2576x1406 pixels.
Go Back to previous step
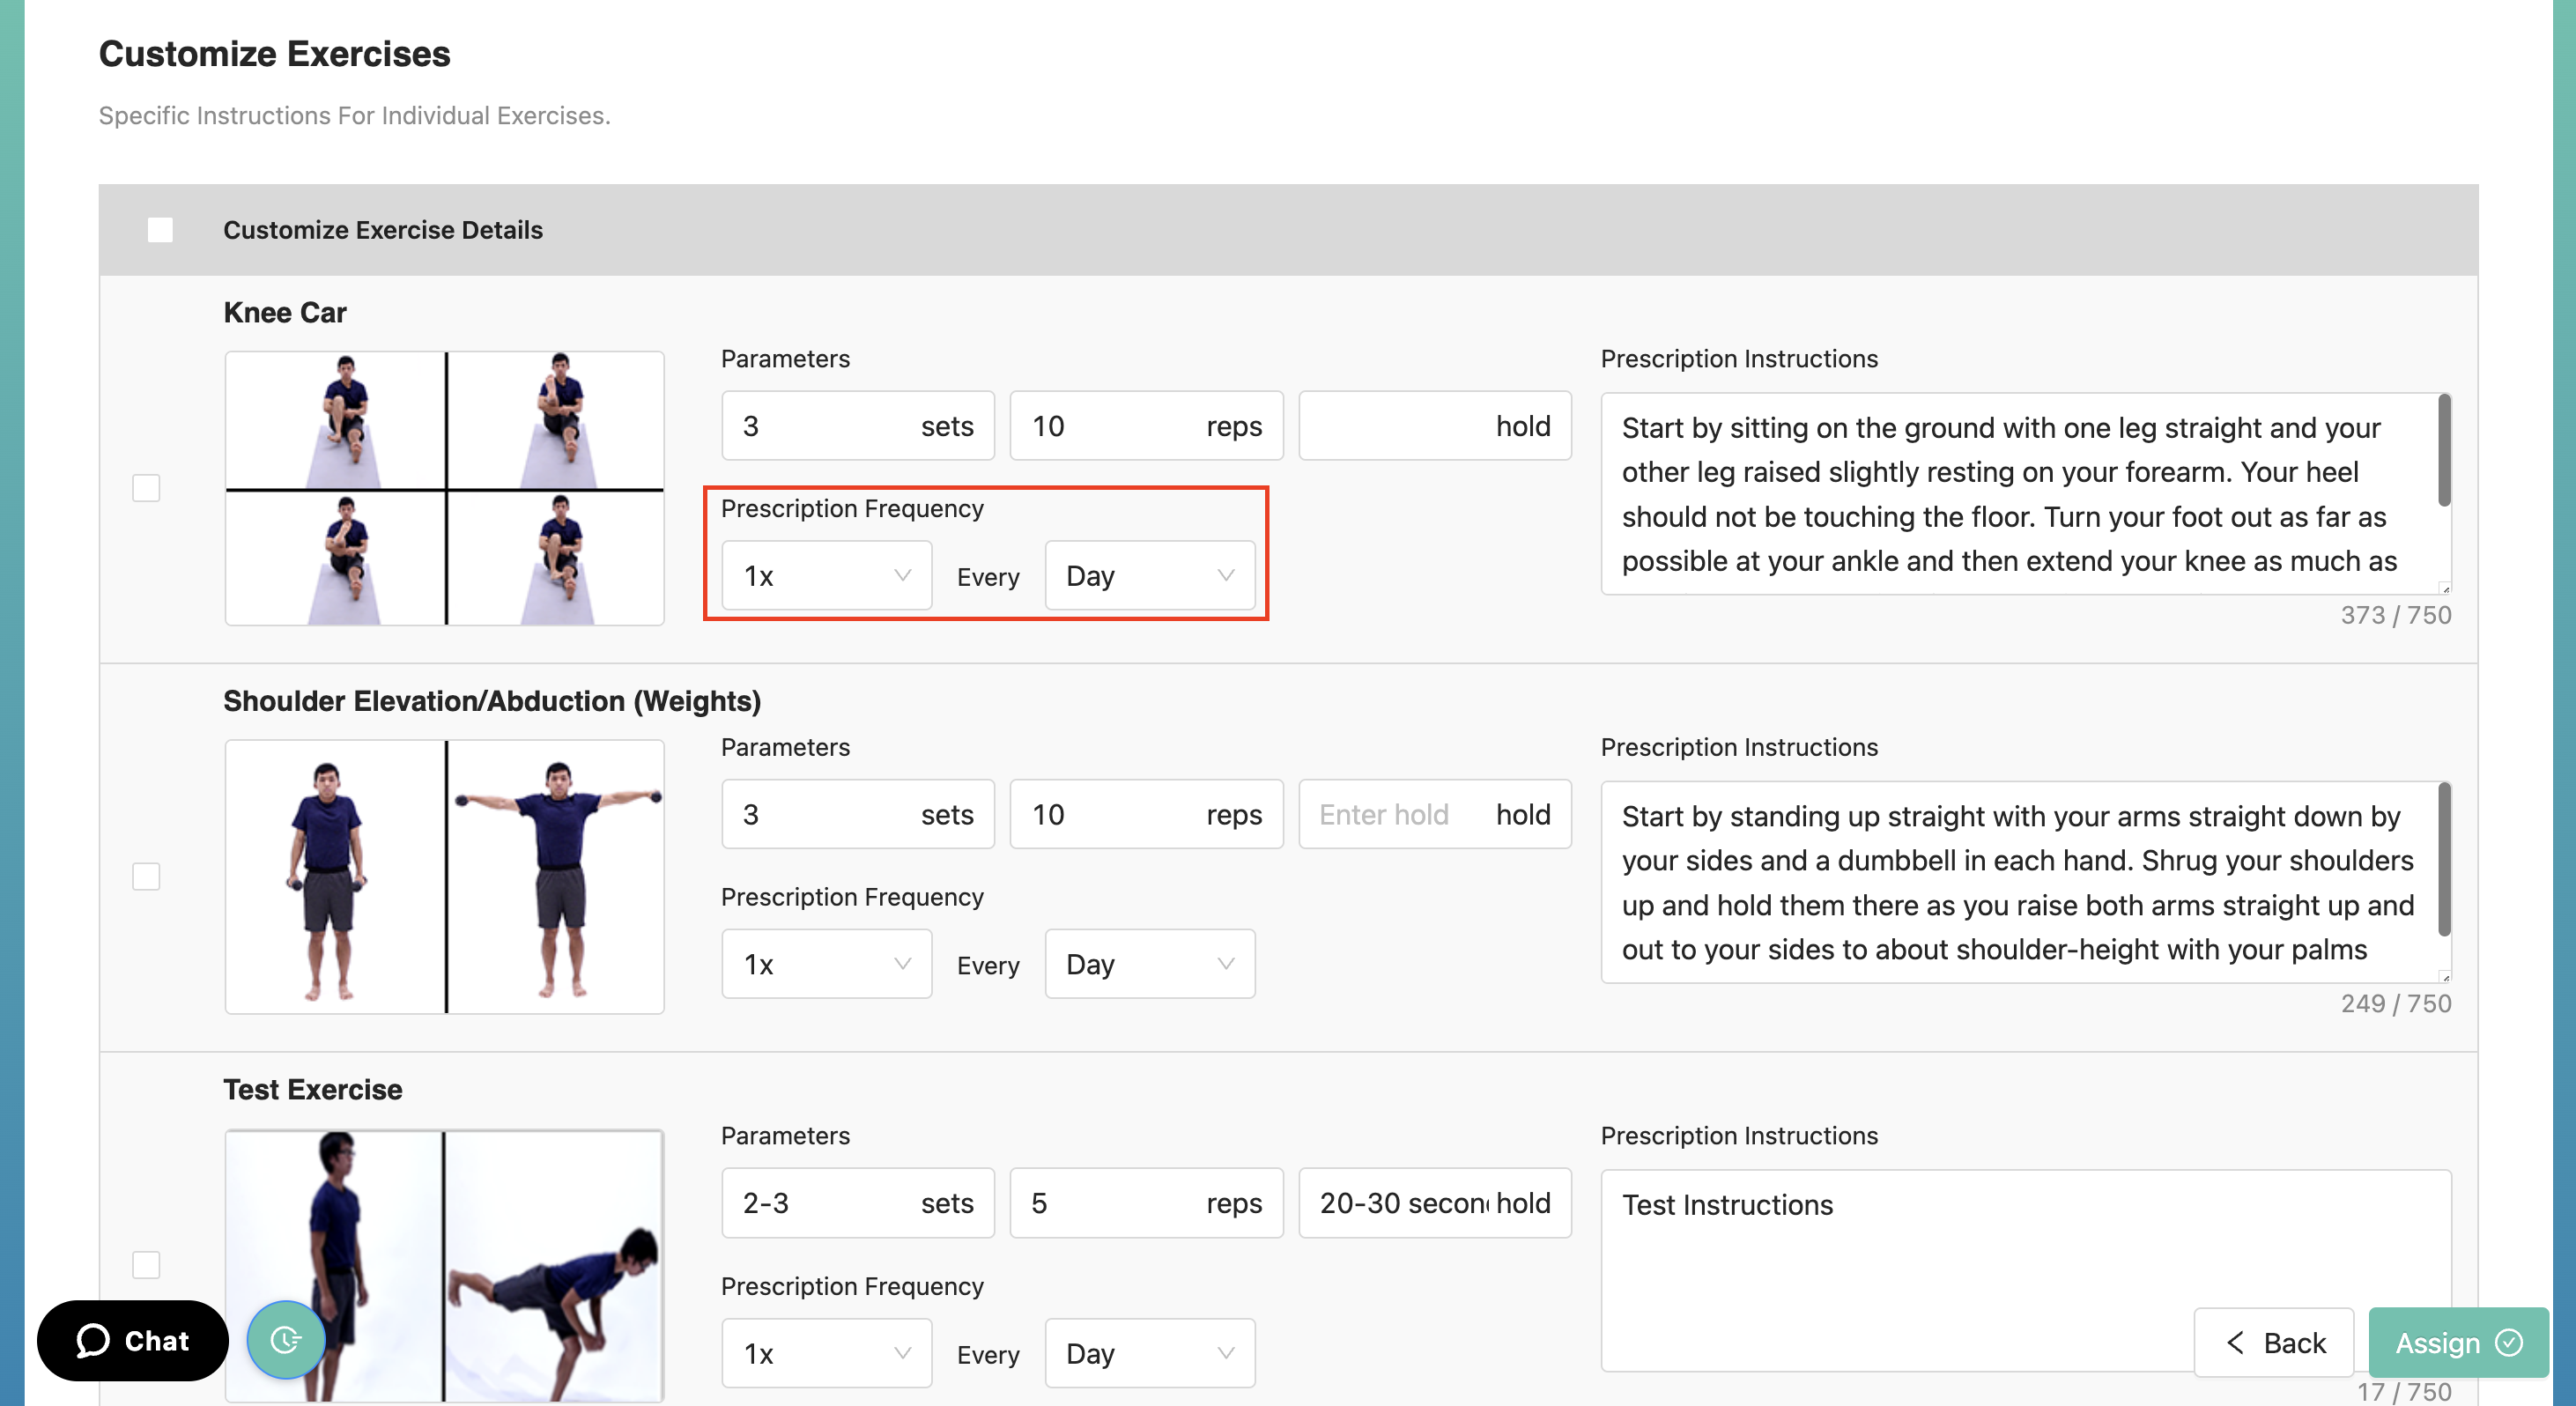[2274, 1342]
